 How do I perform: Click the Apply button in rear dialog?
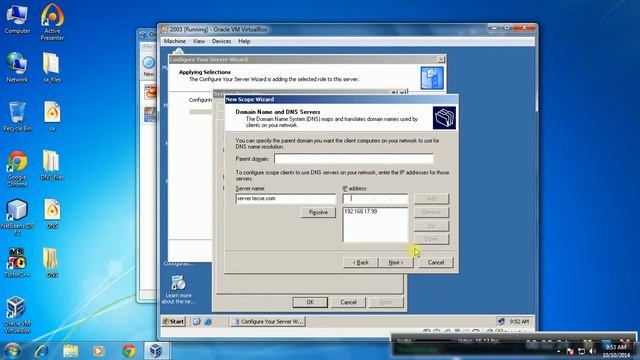pyautogui.click(x=386, y=302)
